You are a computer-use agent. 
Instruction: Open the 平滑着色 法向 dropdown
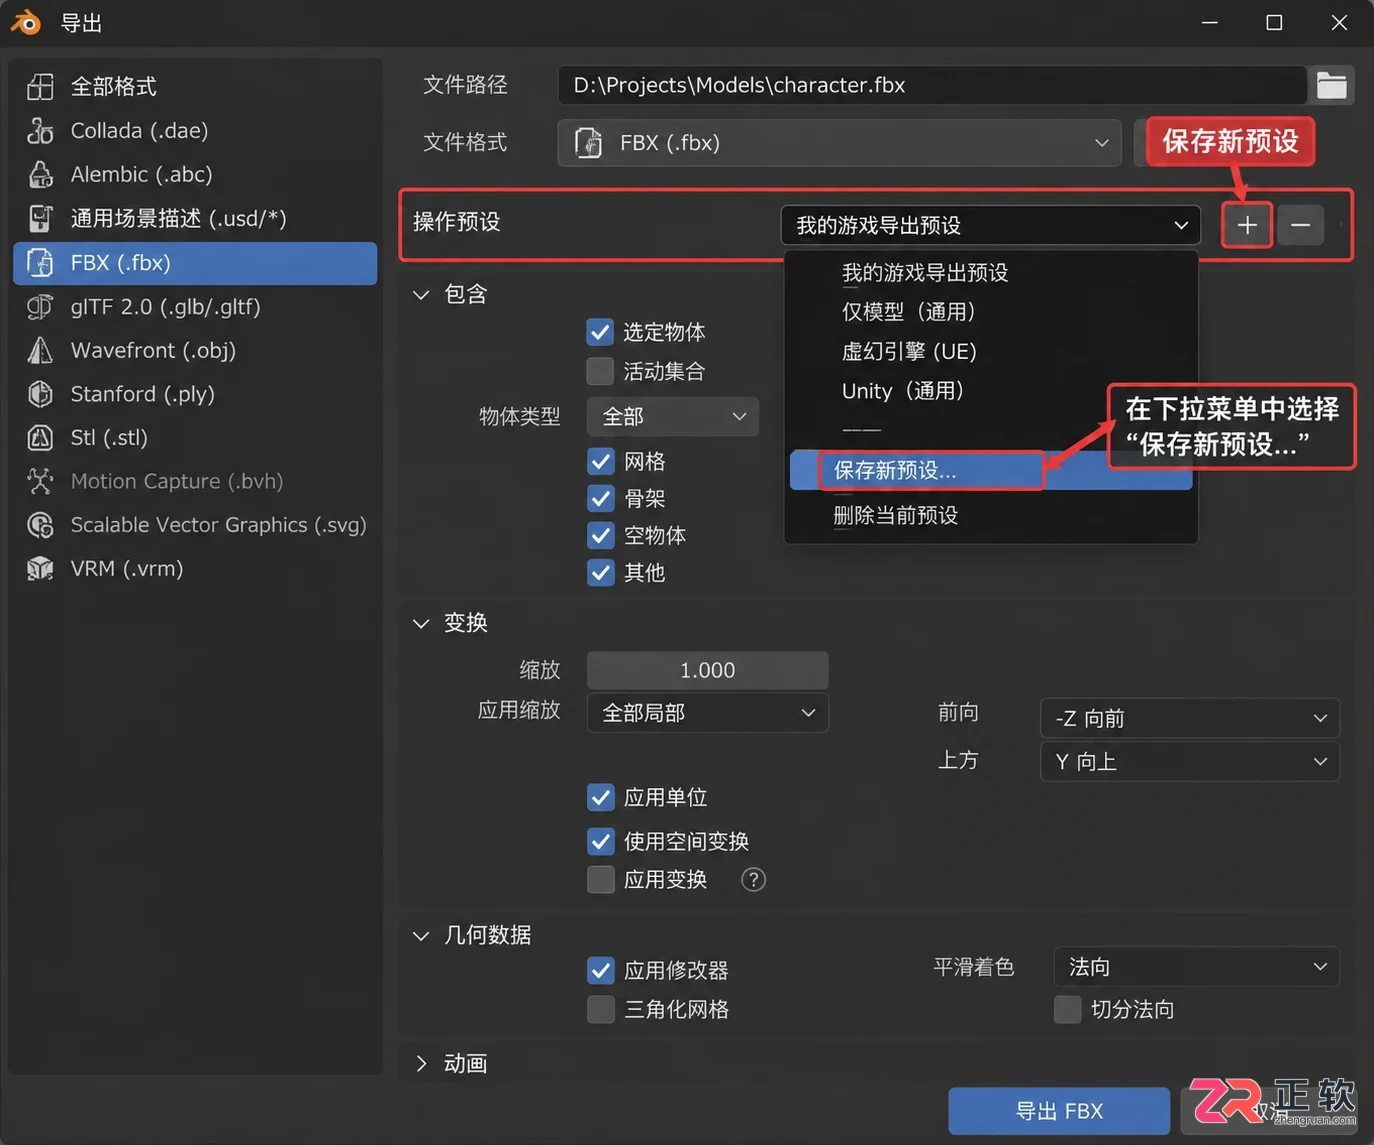click(1197, 967)
